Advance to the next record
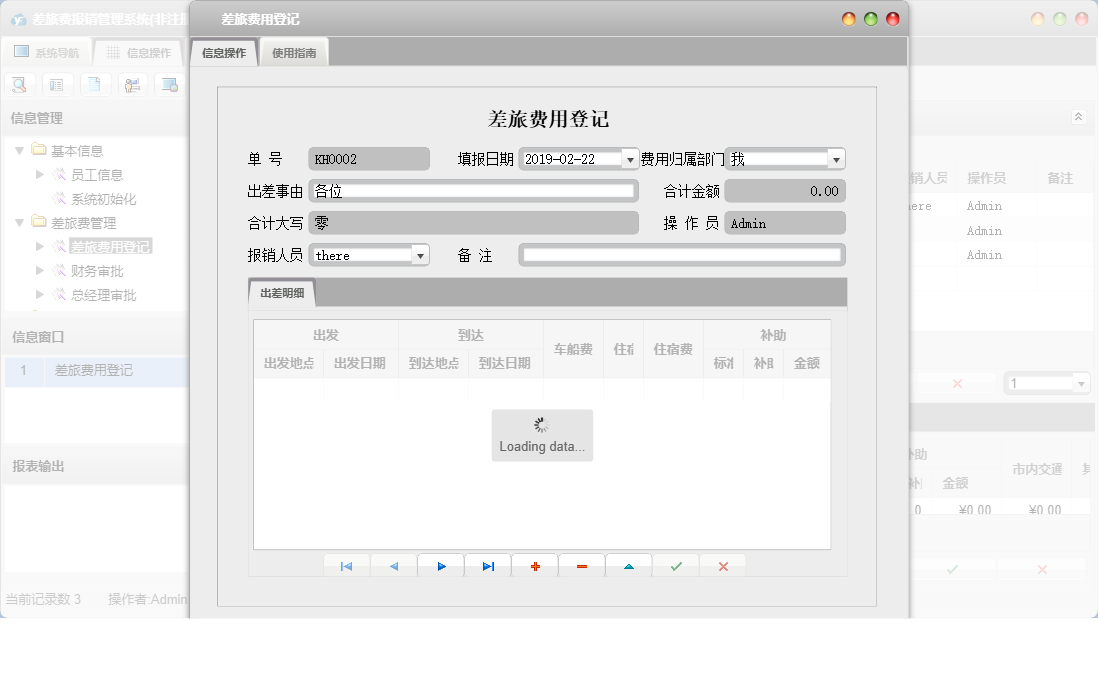The width and height of the screenshot is (1098, 675). click(x=441, y=565)
